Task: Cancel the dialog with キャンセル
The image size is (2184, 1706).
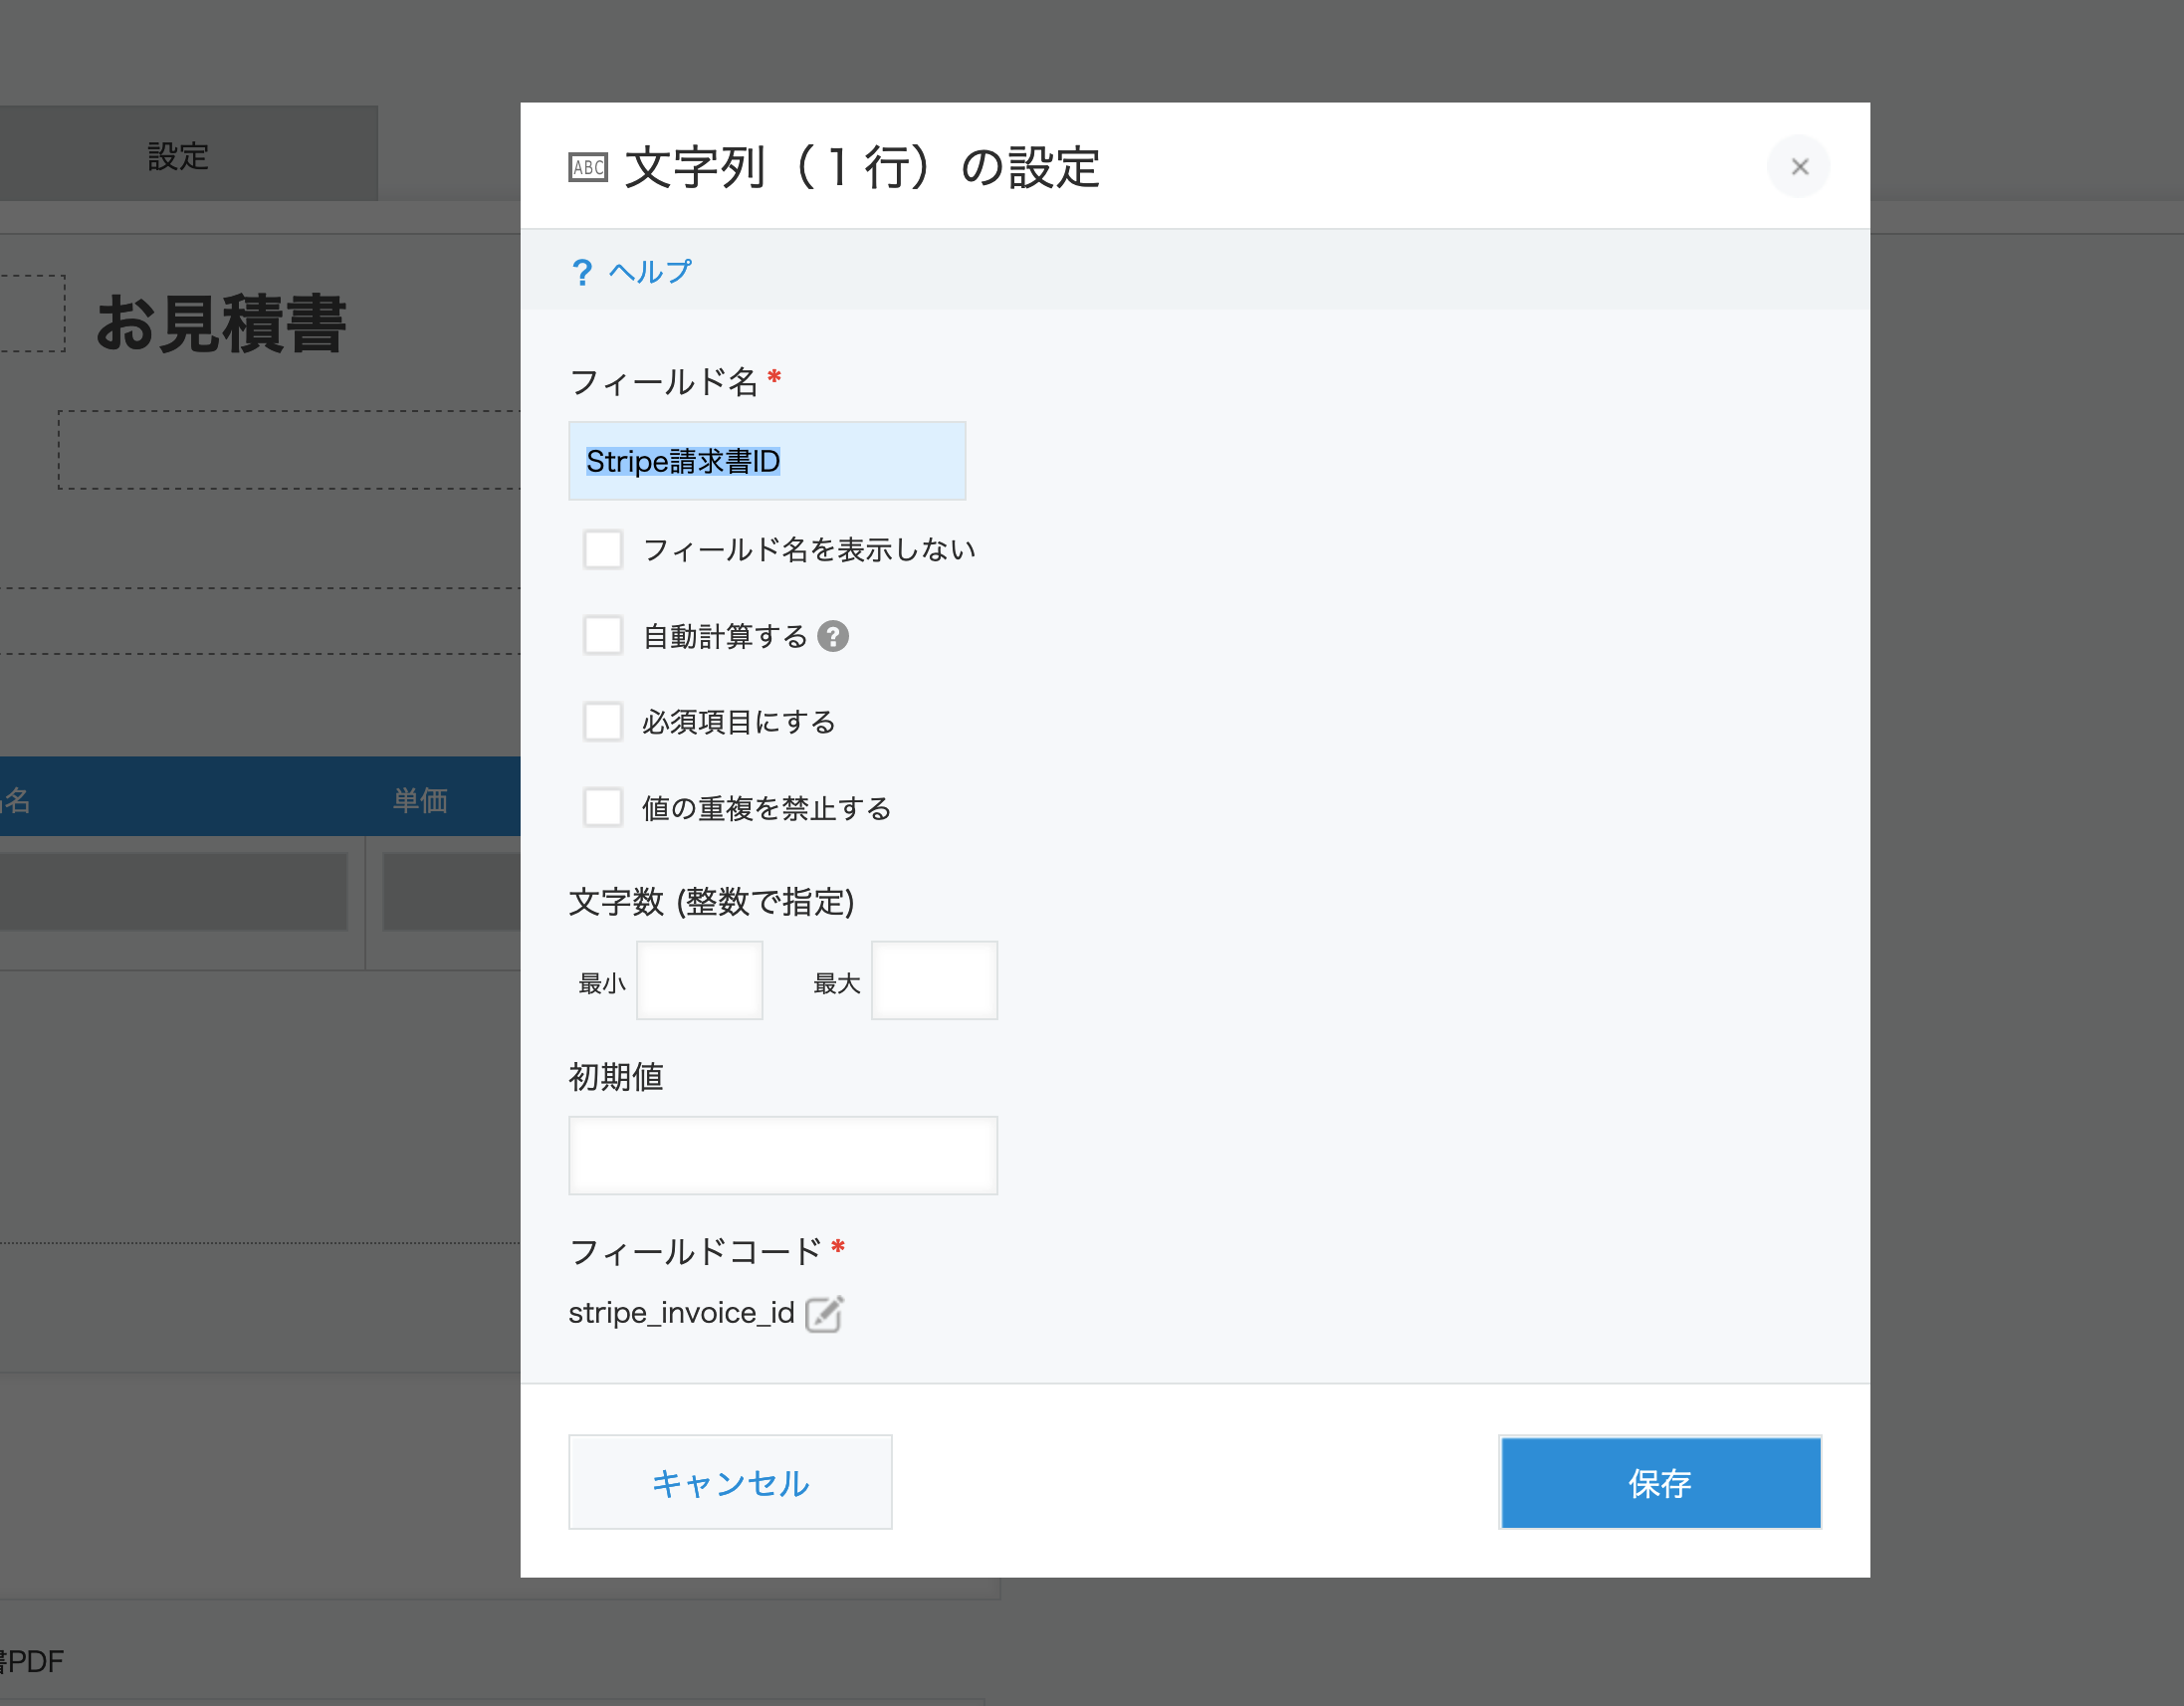Action: click(x=730, y=1483)
